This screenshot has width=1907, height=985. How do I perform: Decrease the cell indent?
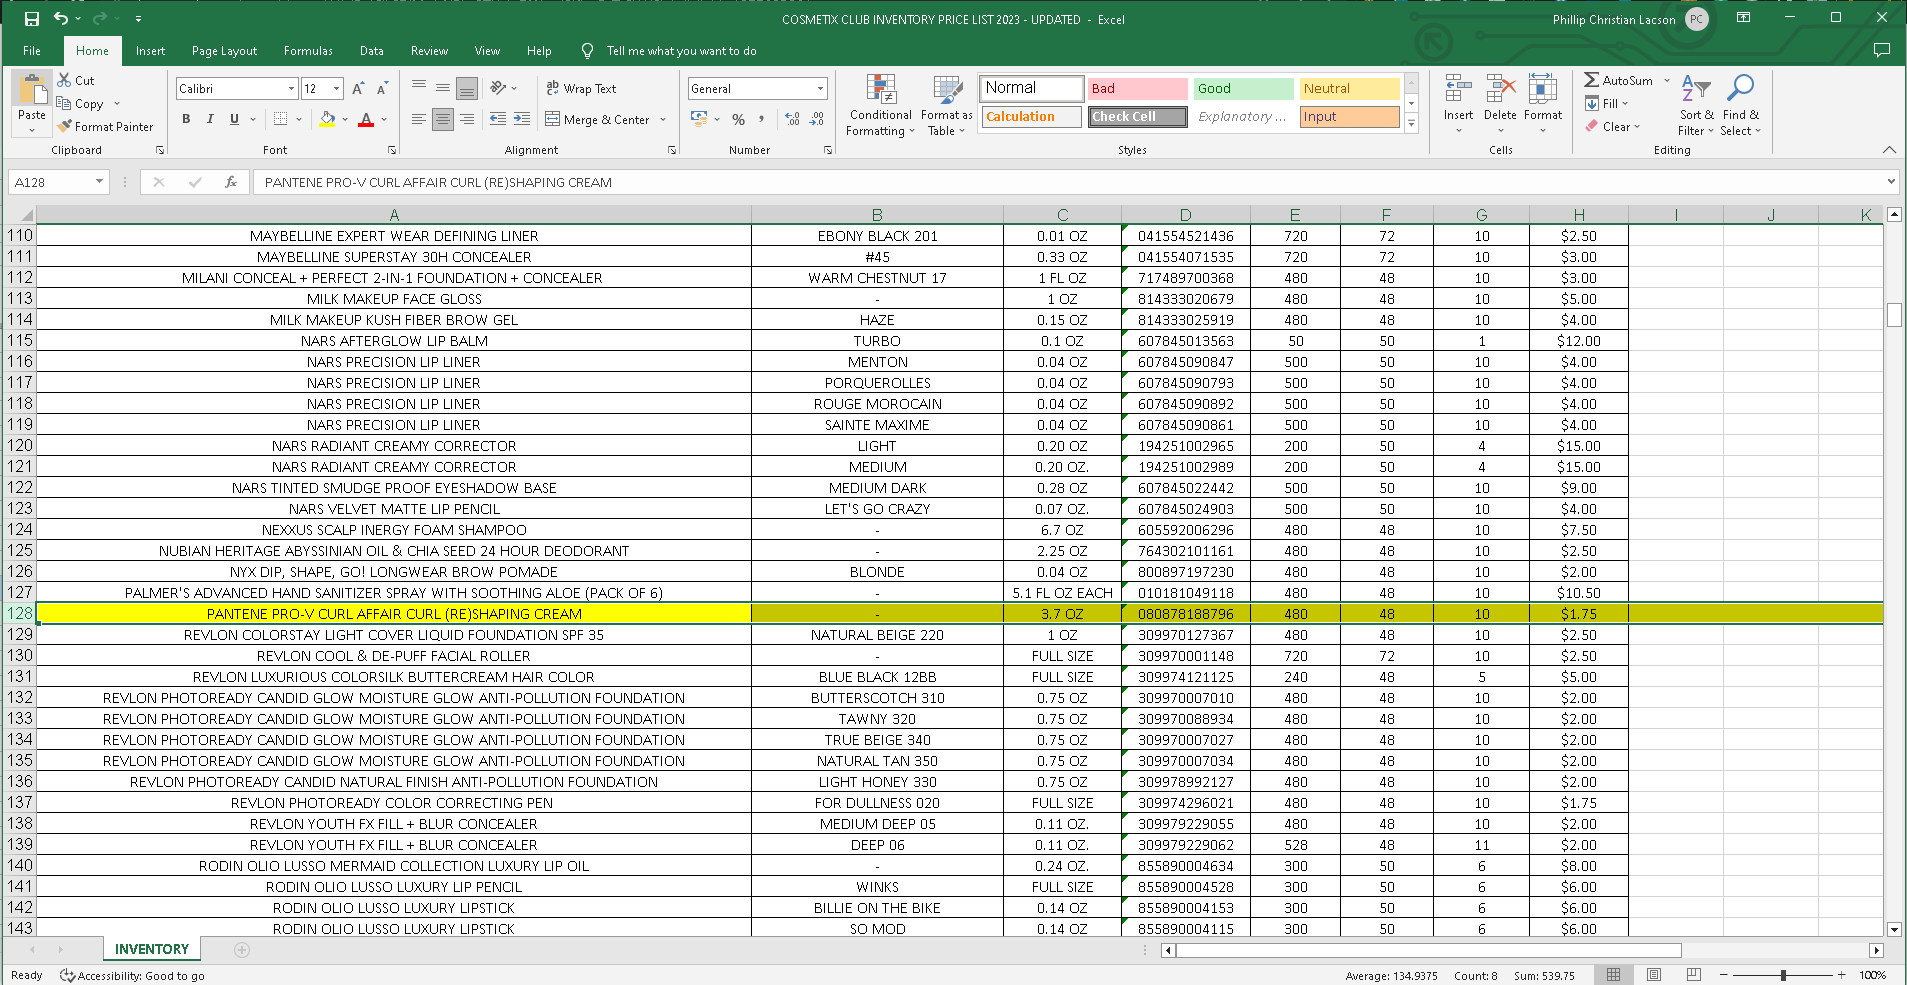coord(498,119)
